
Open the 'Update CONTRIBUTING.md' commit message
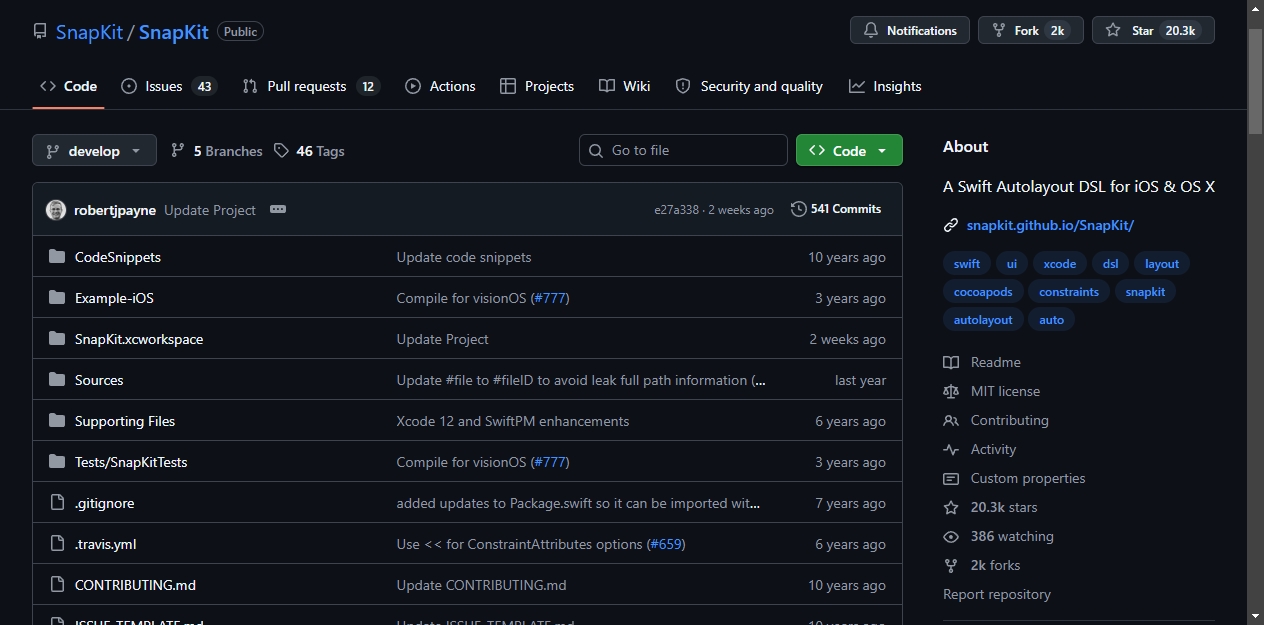click(x=482, y=585)
